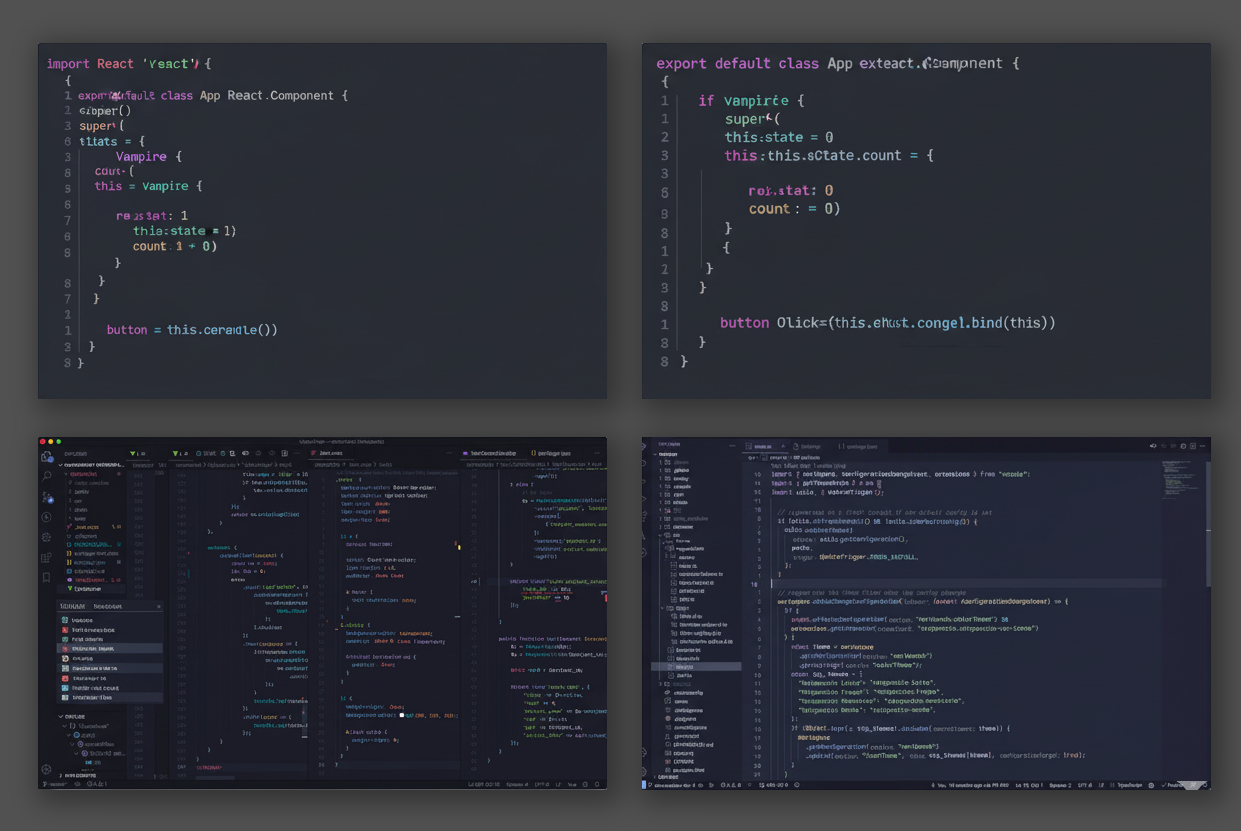
Task: Switch to the second tab in the lower-right editor
Action: point(807,446)
